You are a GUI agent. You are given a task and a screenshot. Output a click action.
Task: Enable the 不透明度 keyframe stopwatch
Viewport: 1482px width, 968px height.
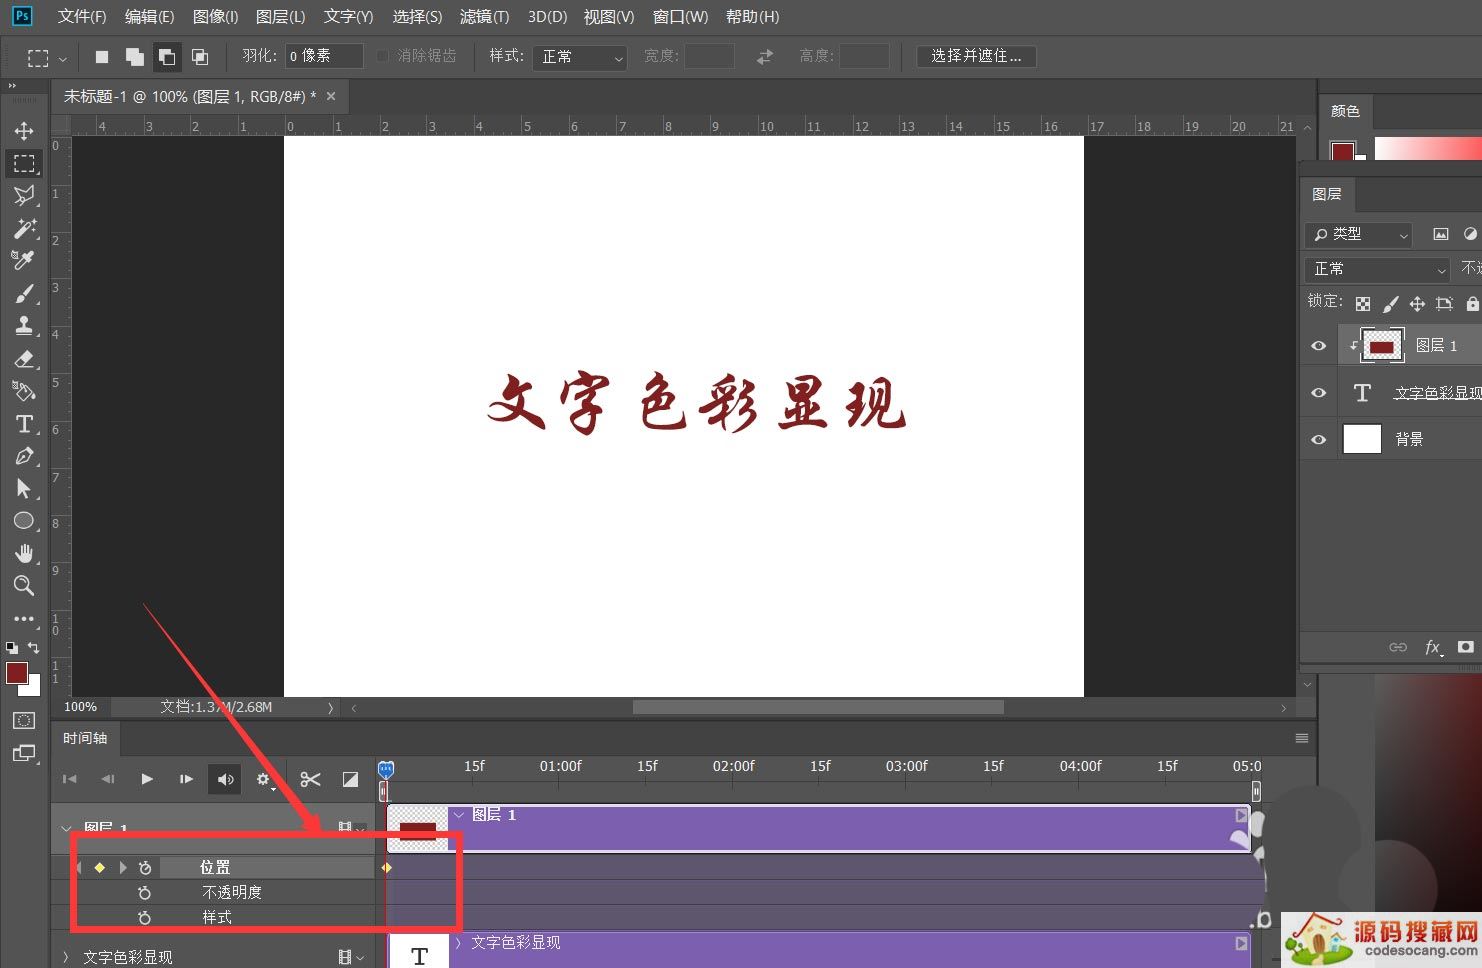(x=145, y=892)
